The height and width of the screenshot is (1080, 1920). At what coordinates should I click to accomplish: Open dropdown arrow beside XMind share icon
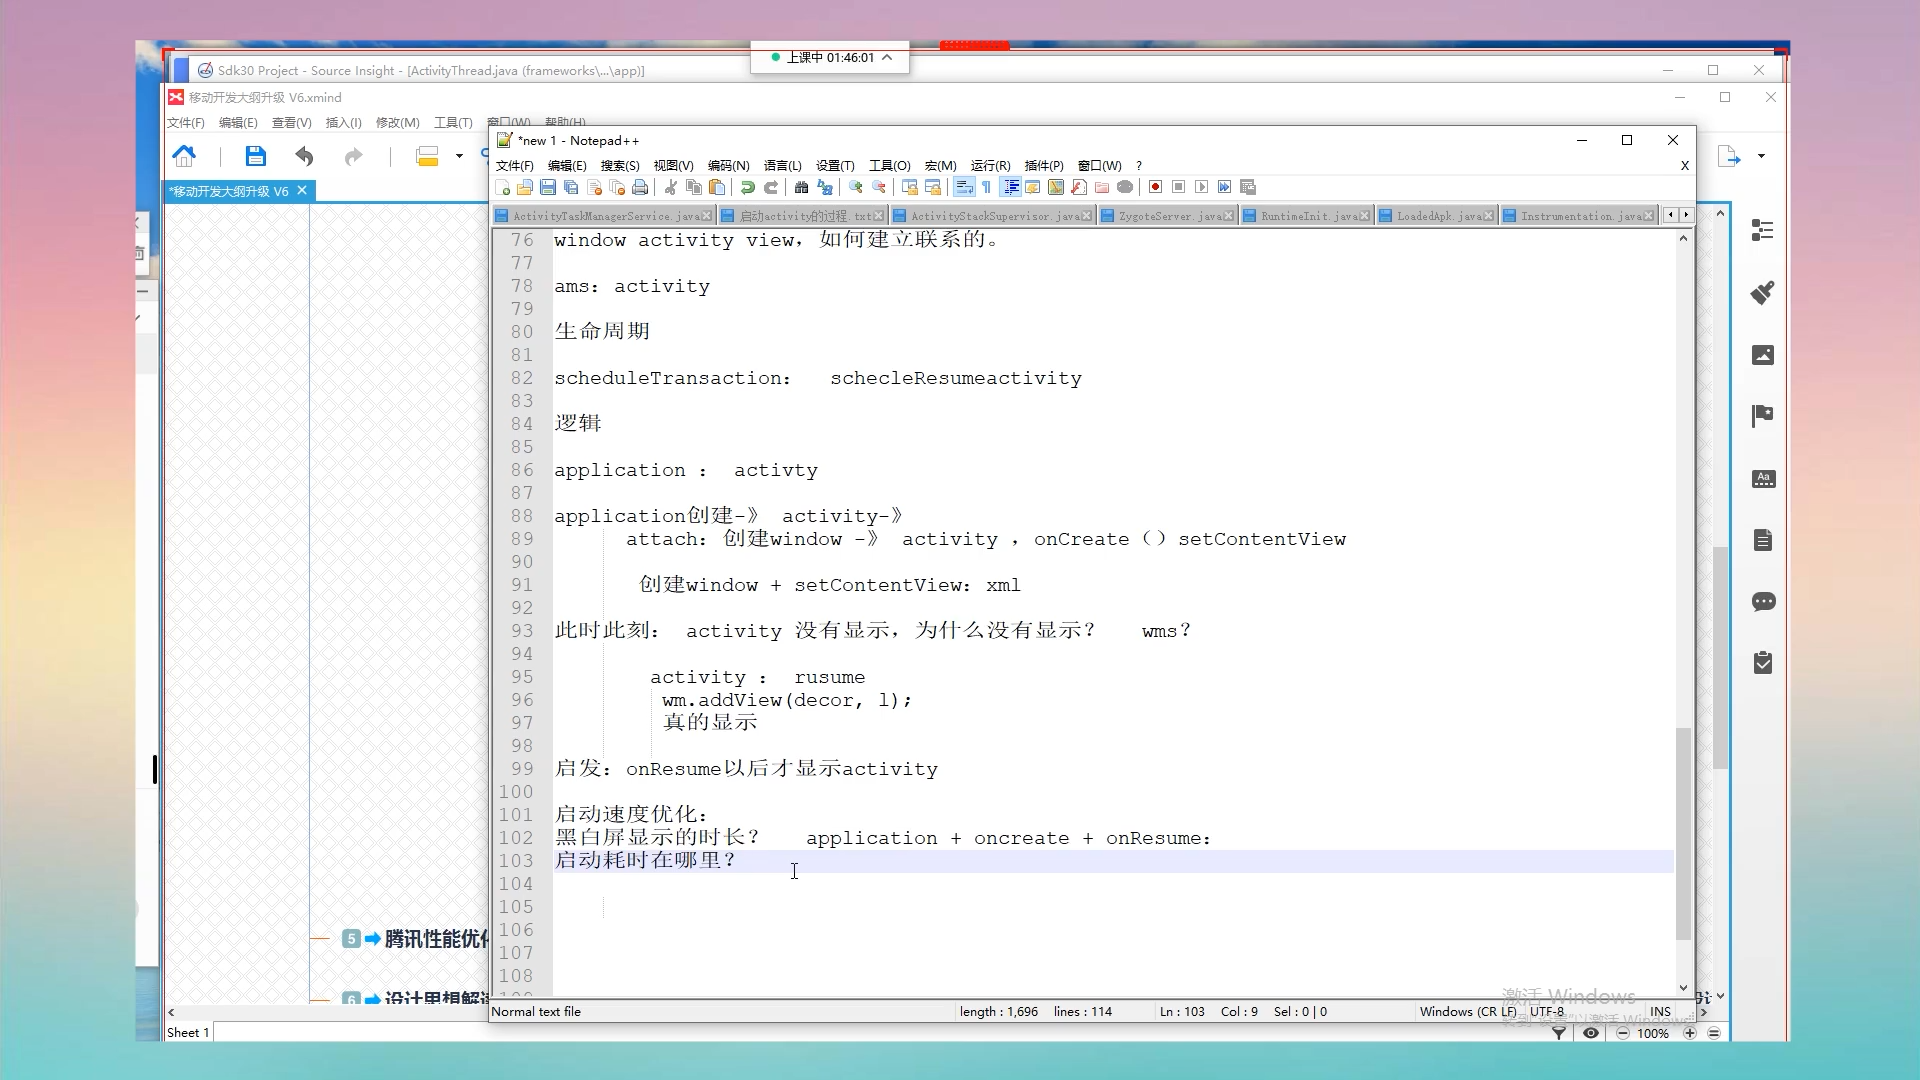pos(1761,156)
